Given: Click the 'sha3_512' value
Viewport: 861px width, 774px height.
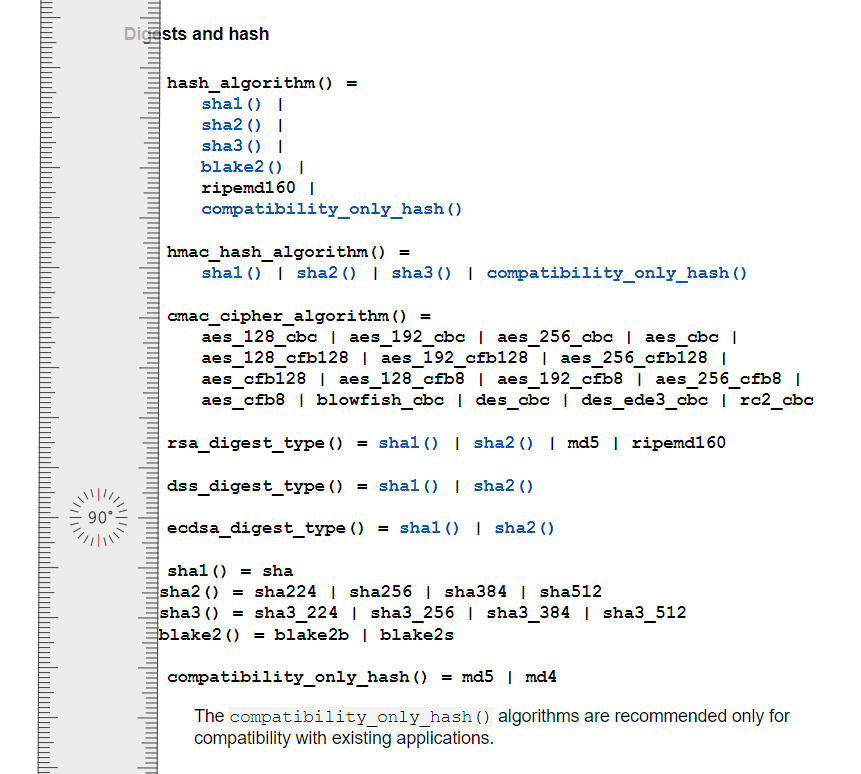Looking at the screenshot, I should coord(645,613).
